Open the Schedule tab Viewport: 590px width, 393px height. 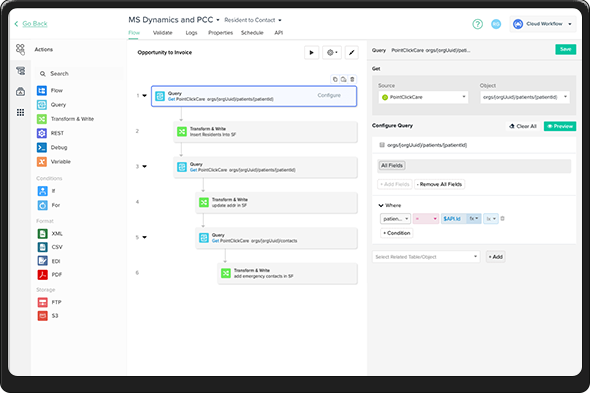(x=252, y=33)
